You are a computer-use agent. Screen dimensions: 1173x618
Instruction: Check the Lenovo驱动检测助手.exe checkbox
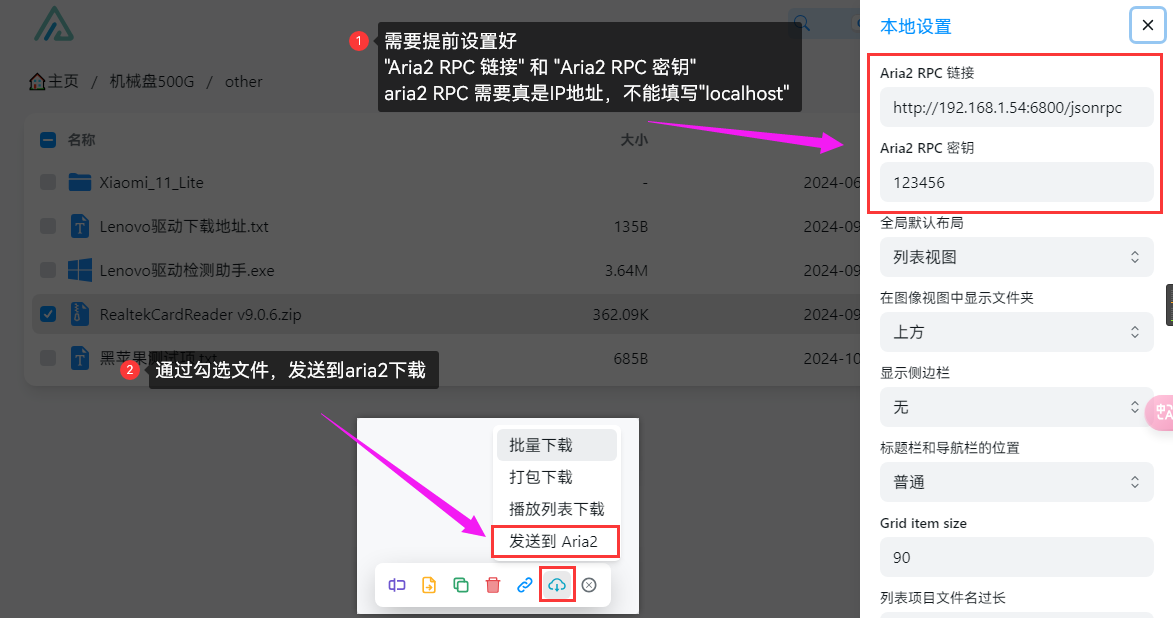tap(48, 270)
